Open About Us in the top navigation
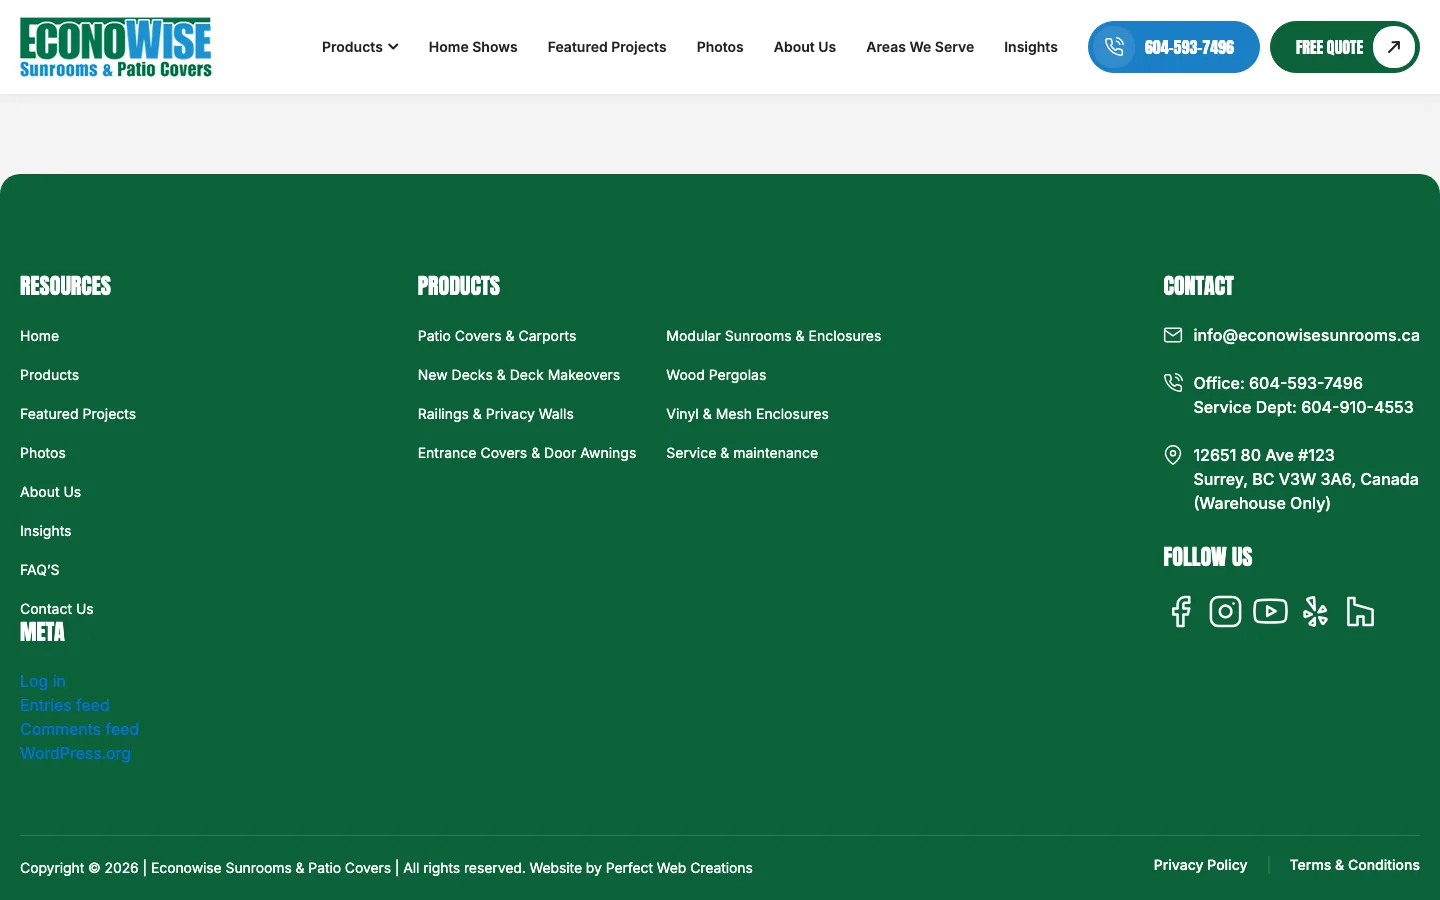The image size is (1440, 900). pos(805,47)
